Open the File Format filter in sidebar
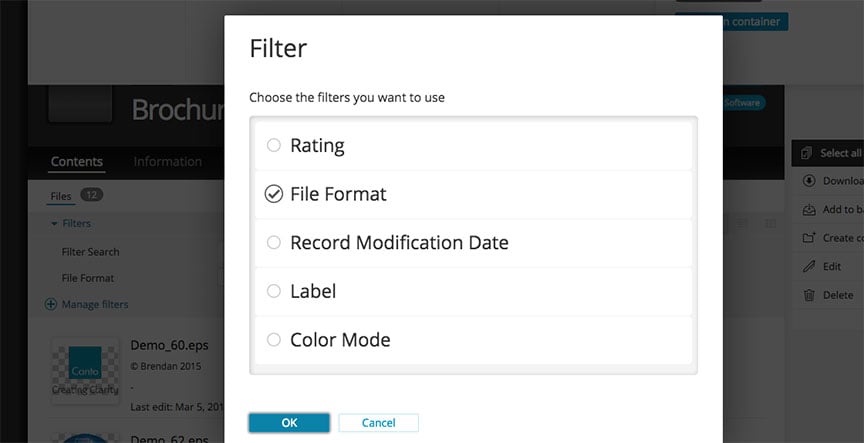Viewport: 864px width, 443px height. click(x=88, y=278)
